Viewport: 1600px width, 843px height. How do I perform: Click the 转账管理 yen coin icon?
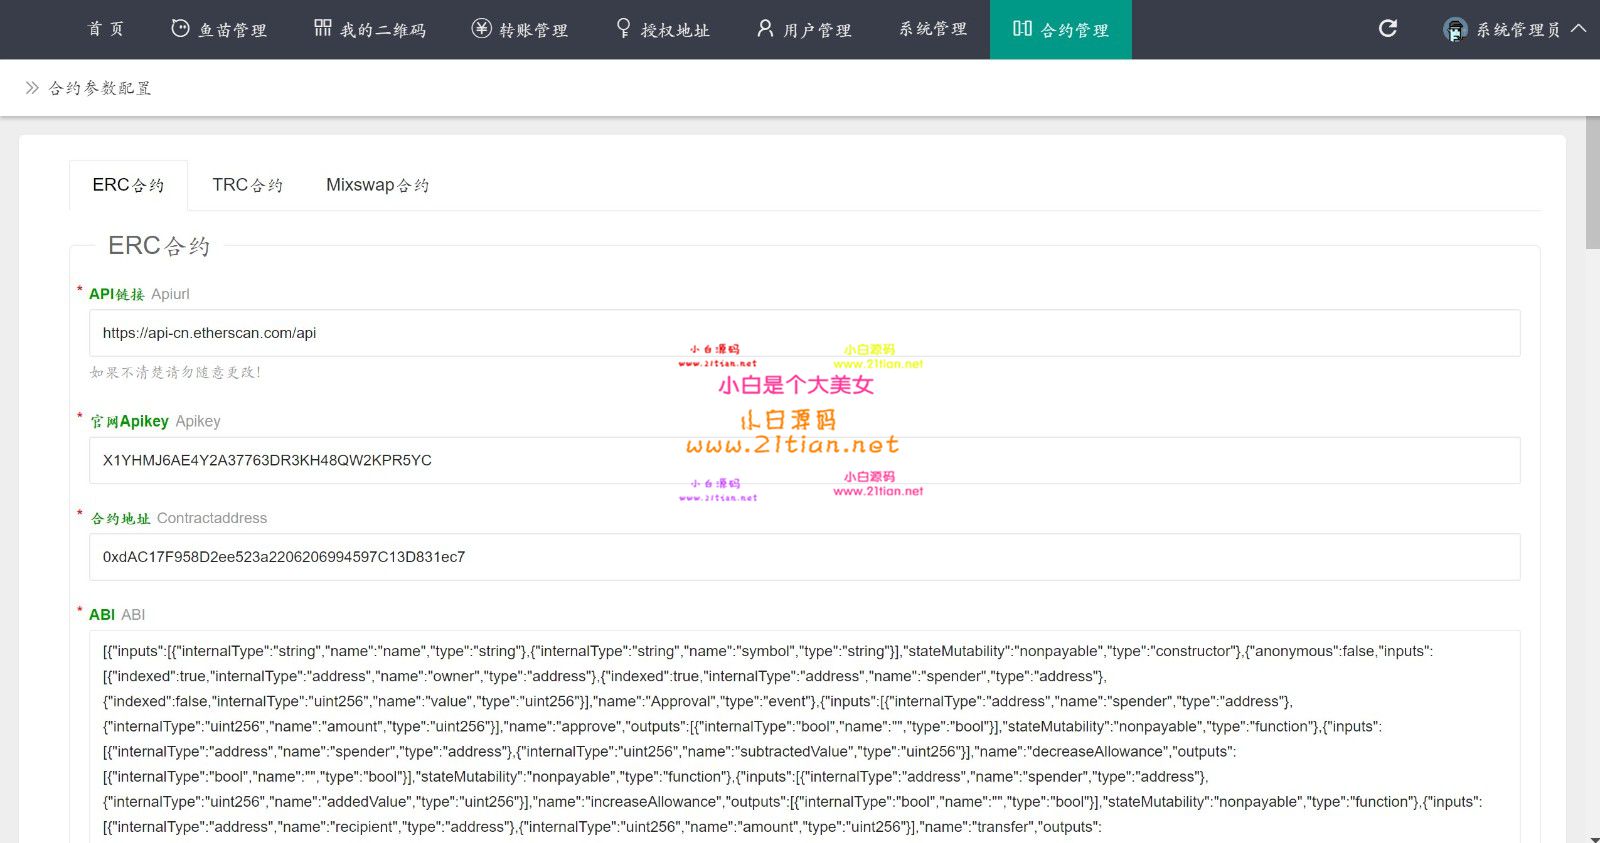[x=481, y=29]
